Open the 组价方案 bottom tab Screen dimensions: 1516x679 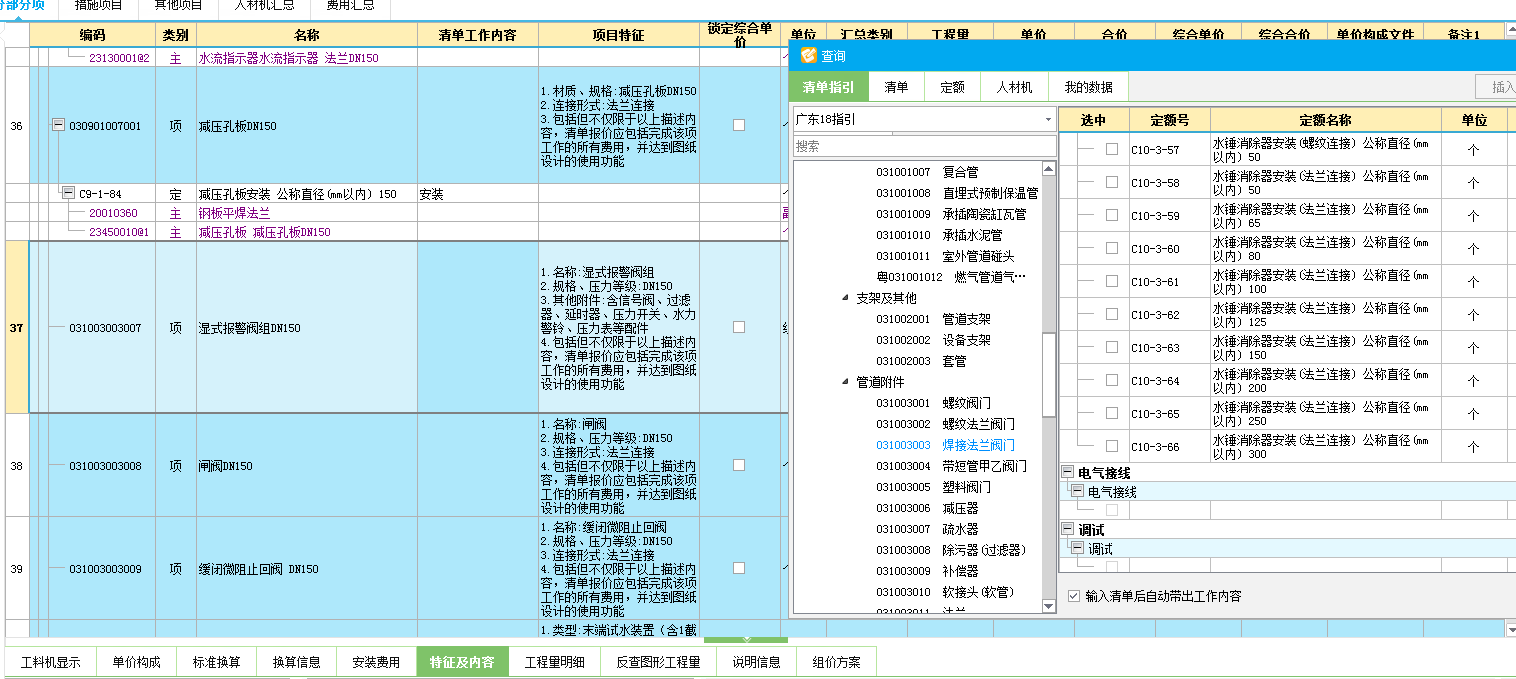click(x=836, y=662)
